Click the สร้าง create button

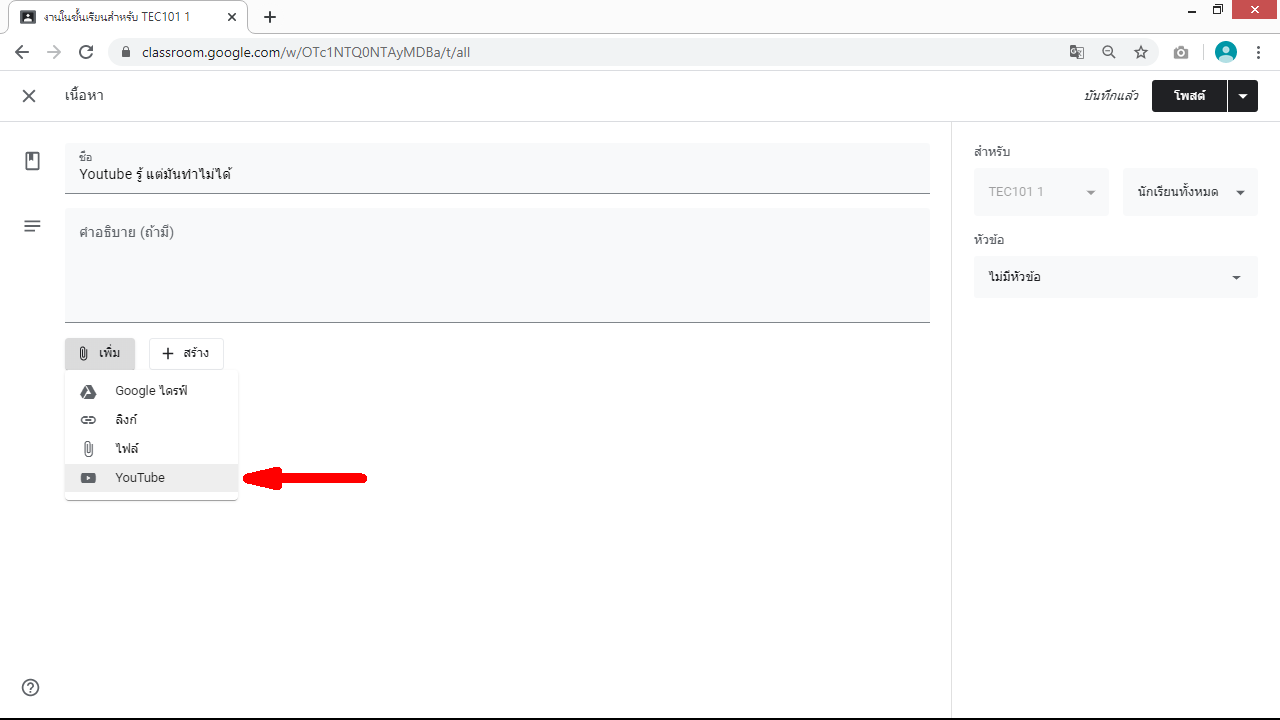(186, 354)
